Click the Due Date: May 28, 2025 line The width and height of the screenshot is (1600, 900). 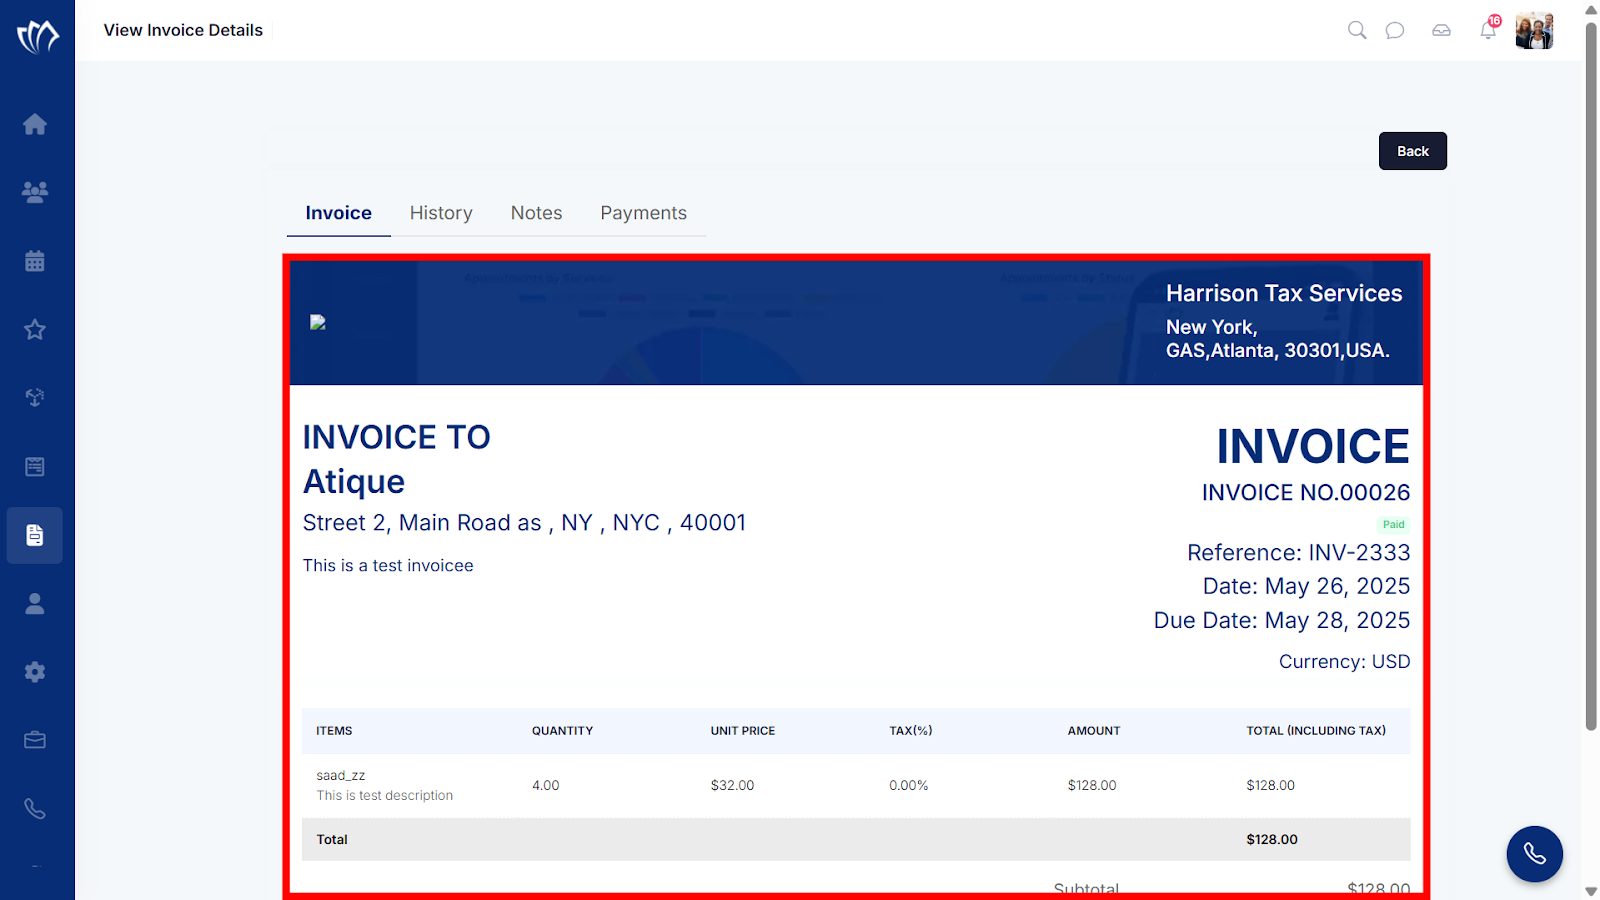click(x=1282, y=621)
